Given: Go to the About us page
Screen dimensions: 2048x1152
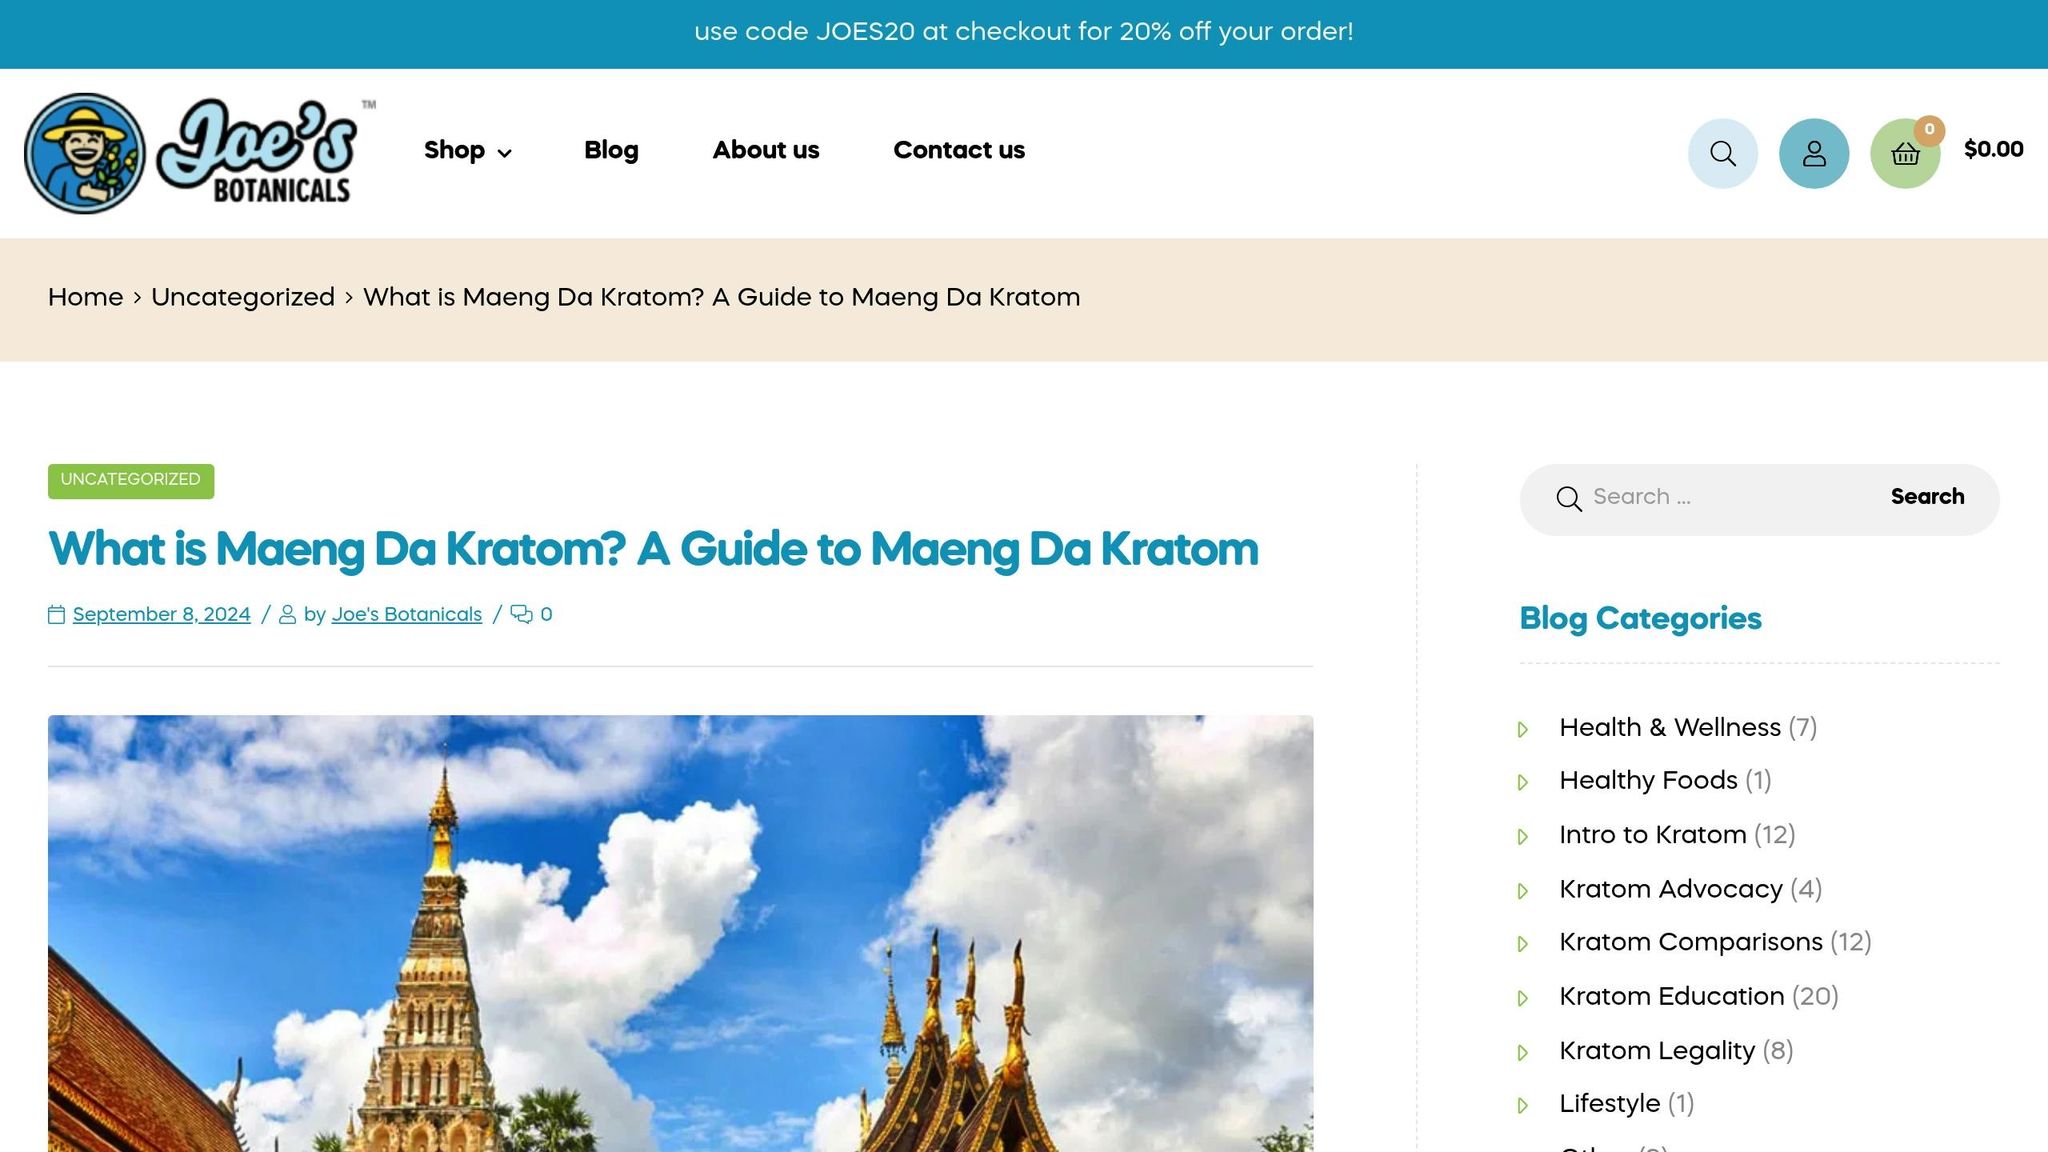Looking at the screenshot, I should pos(765,150).
